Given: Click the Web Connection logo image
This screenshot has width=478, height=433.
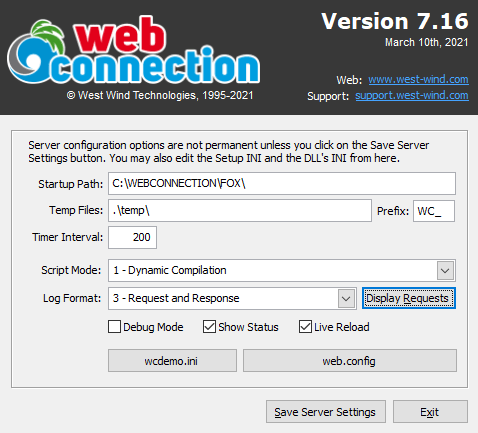Looking at the screenshot, I should [x=133, y=52].
